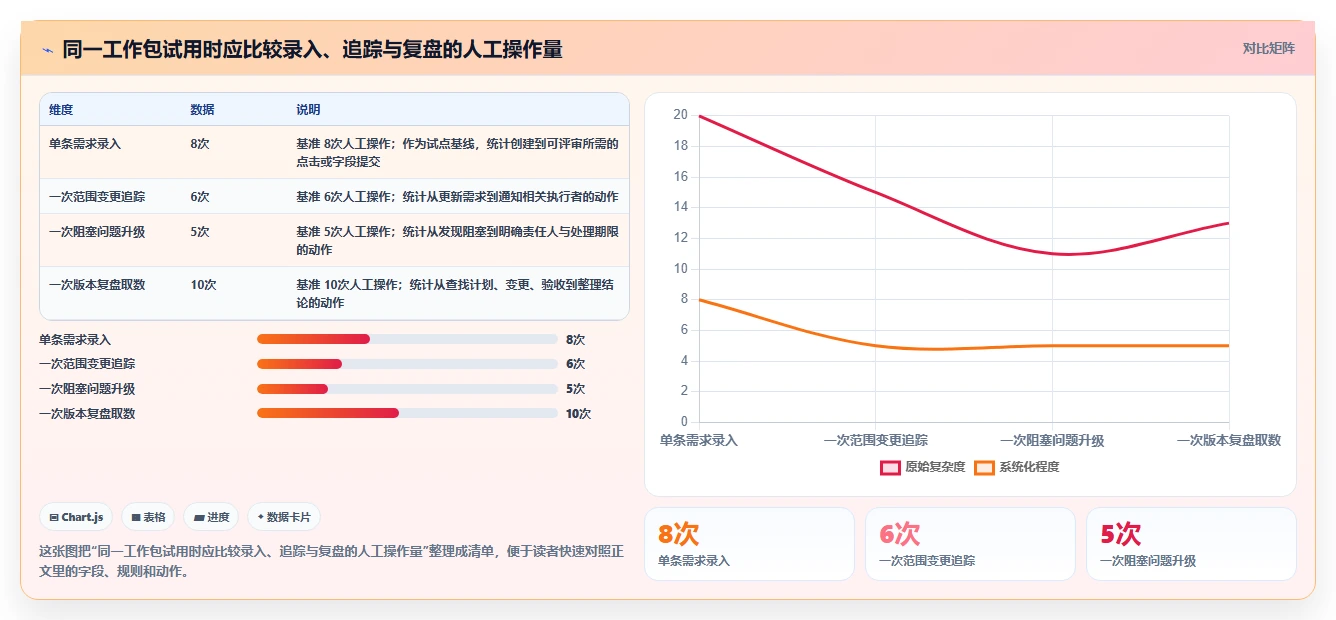This screenshot has height=620, width=1336.
Task: Open the 8次 单条需求录入 data card
Action: (749, 544)
